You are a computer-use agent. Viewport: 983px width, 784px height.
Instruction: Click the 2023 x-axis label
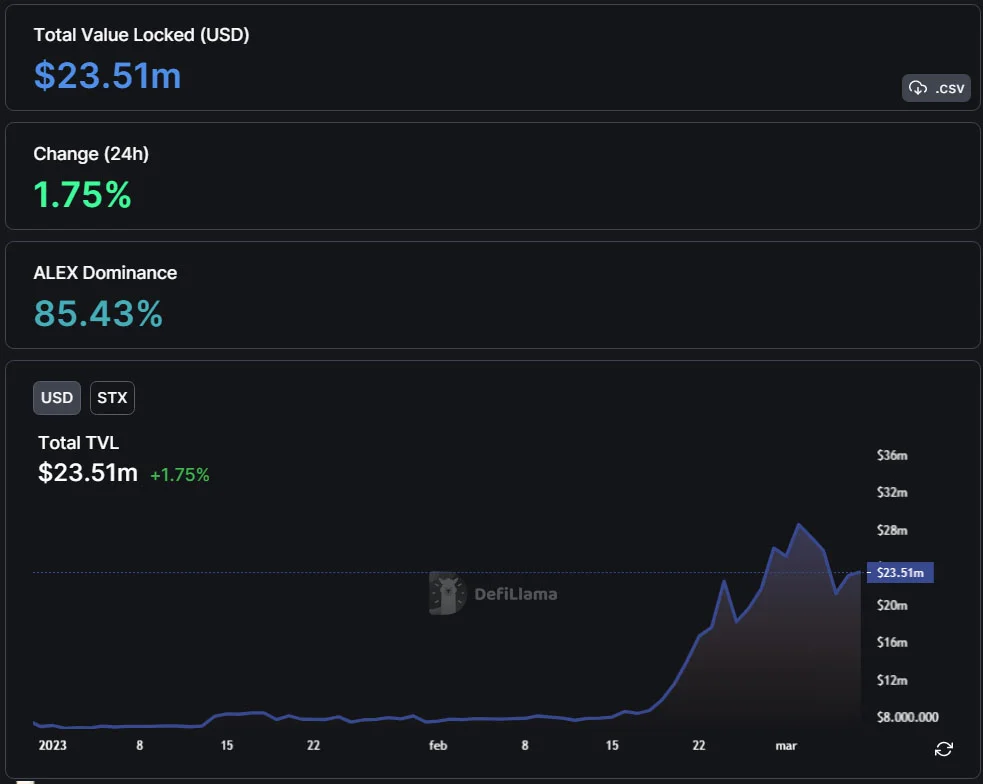click(x=53, y=745)
